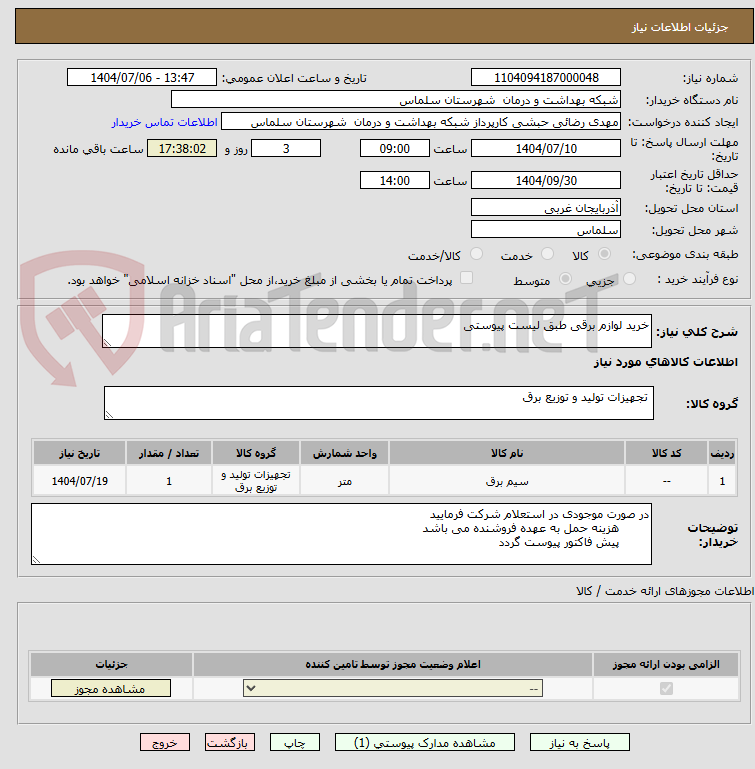This screenshot has width=755, height=769.
Task: Click the جزئیات اطلاعات نیاز page title
Action: point(679,27)
